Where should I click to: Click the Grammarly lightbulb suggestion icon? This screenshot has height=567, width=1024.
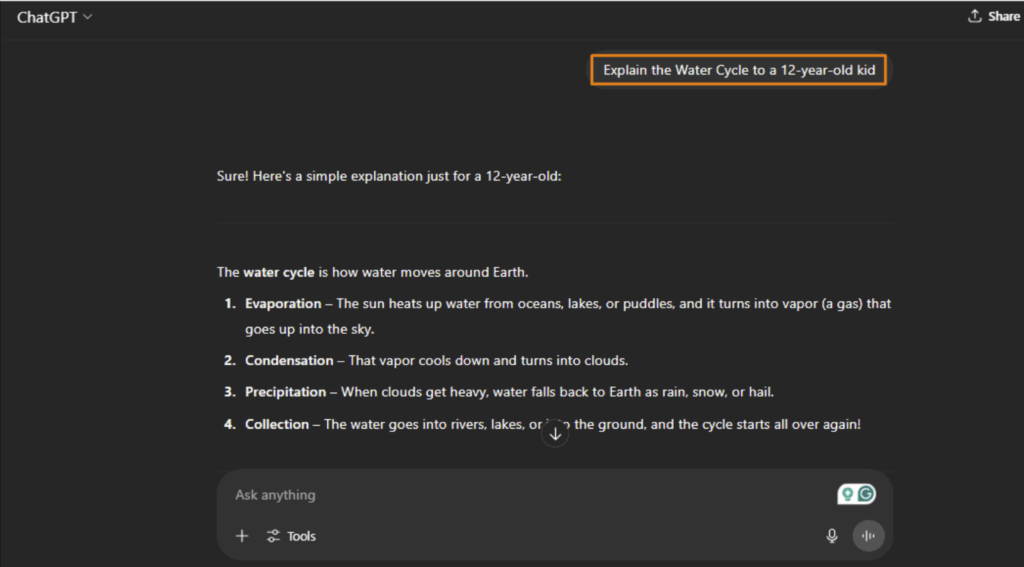tap(848, 494)
